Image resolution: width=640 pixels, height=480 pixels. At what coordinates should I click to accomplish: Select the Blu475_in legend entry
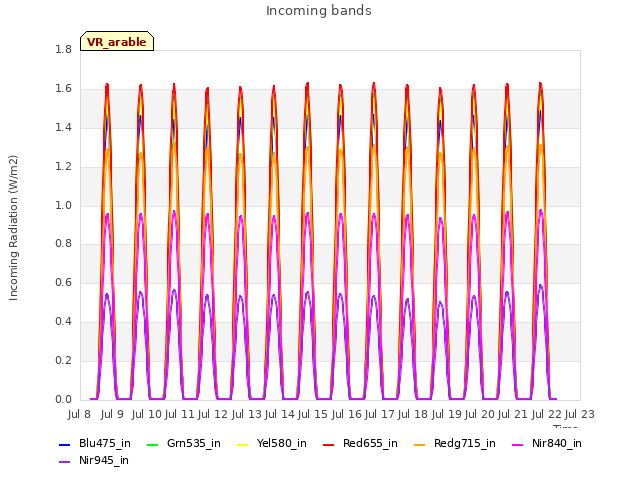[x=95, y=443]
